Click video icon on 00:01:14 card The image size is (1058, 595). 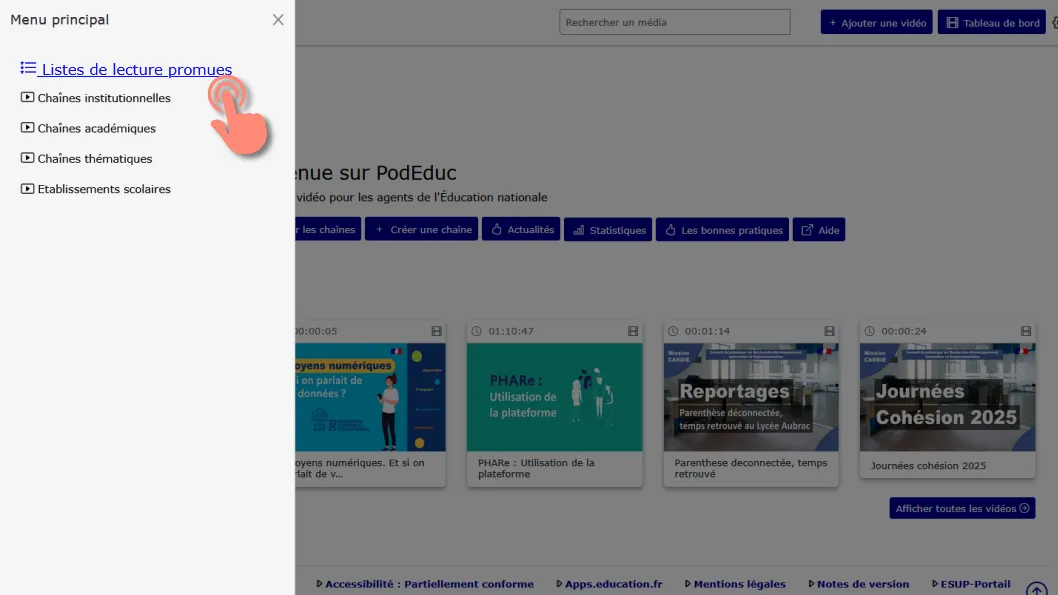click(829, 331)
